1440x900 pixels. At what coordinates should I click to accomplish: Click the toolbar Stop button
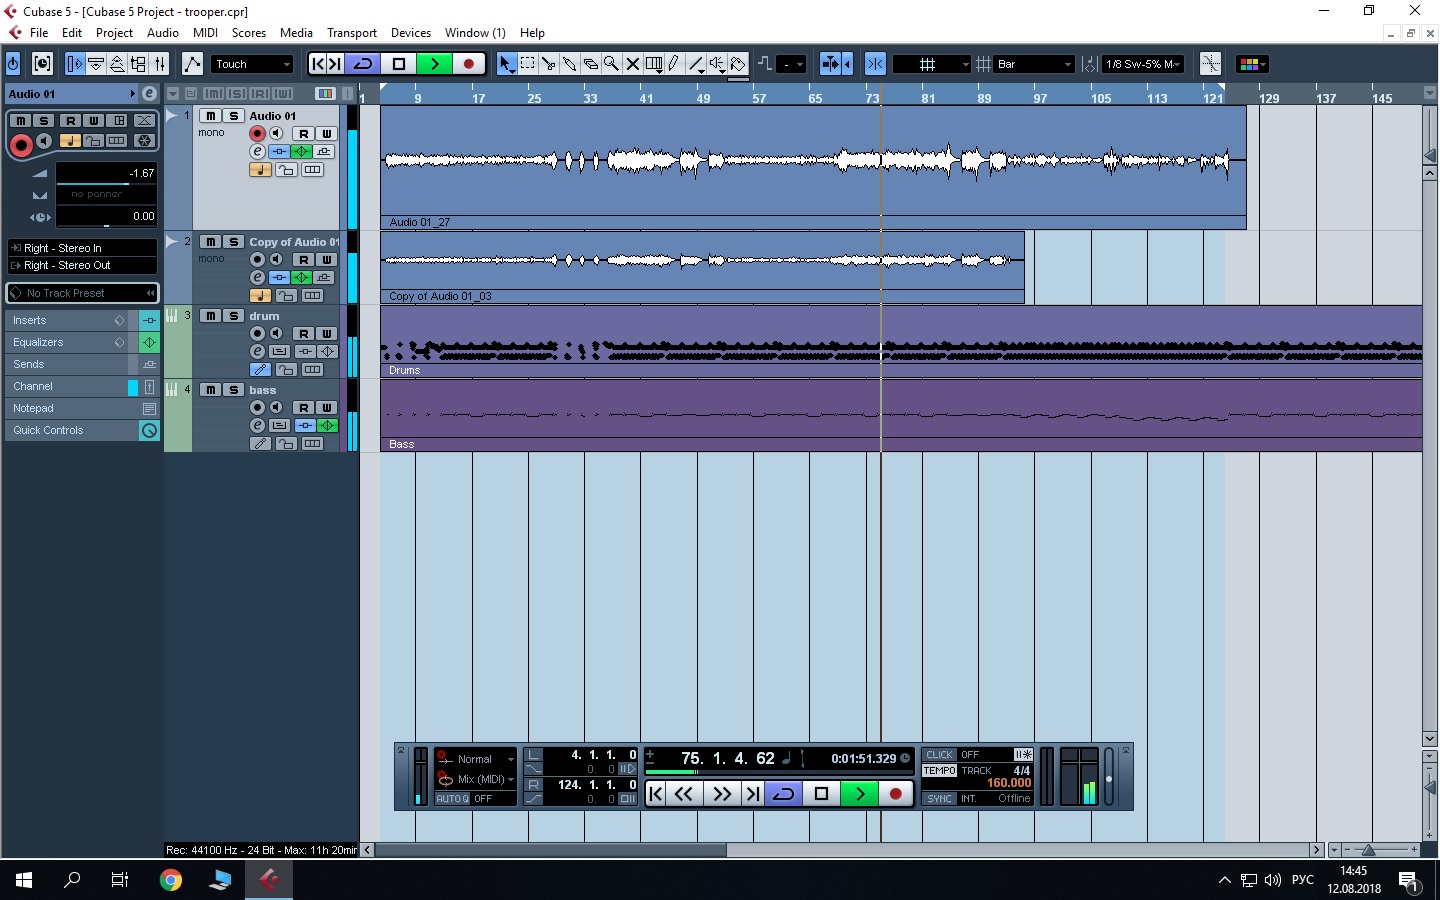[x=399, y=64]
